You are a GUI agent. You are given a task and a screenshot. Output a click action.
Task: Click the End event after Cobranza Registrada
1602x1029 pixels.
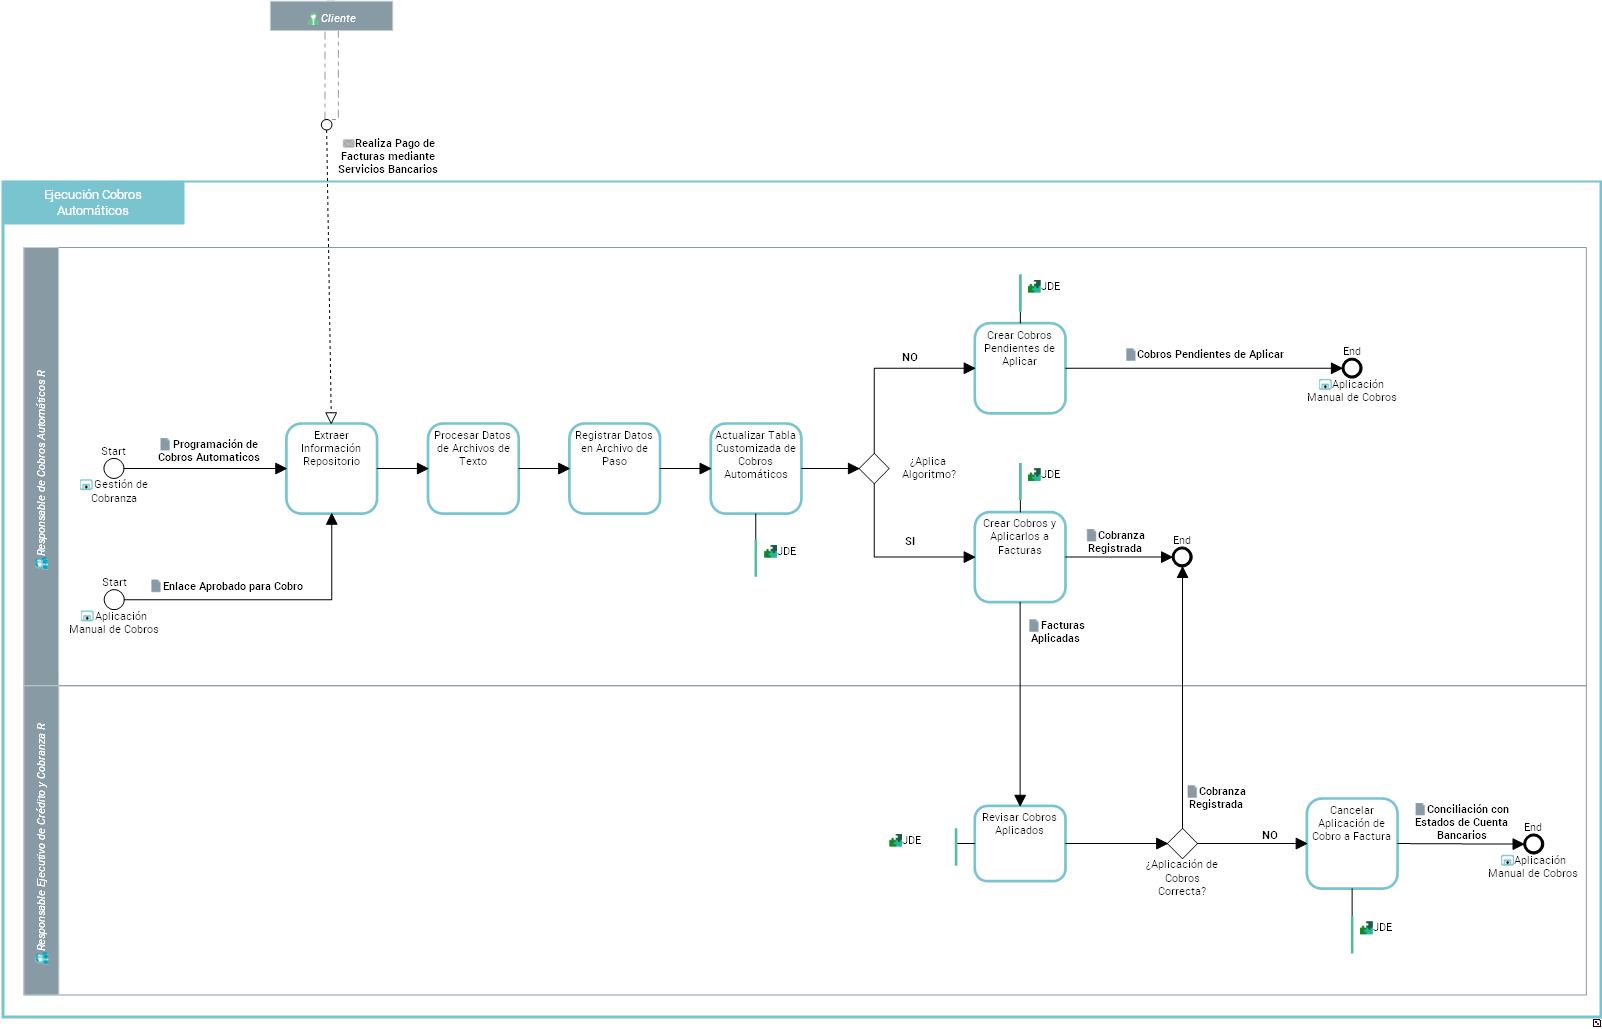point(1182,557)
